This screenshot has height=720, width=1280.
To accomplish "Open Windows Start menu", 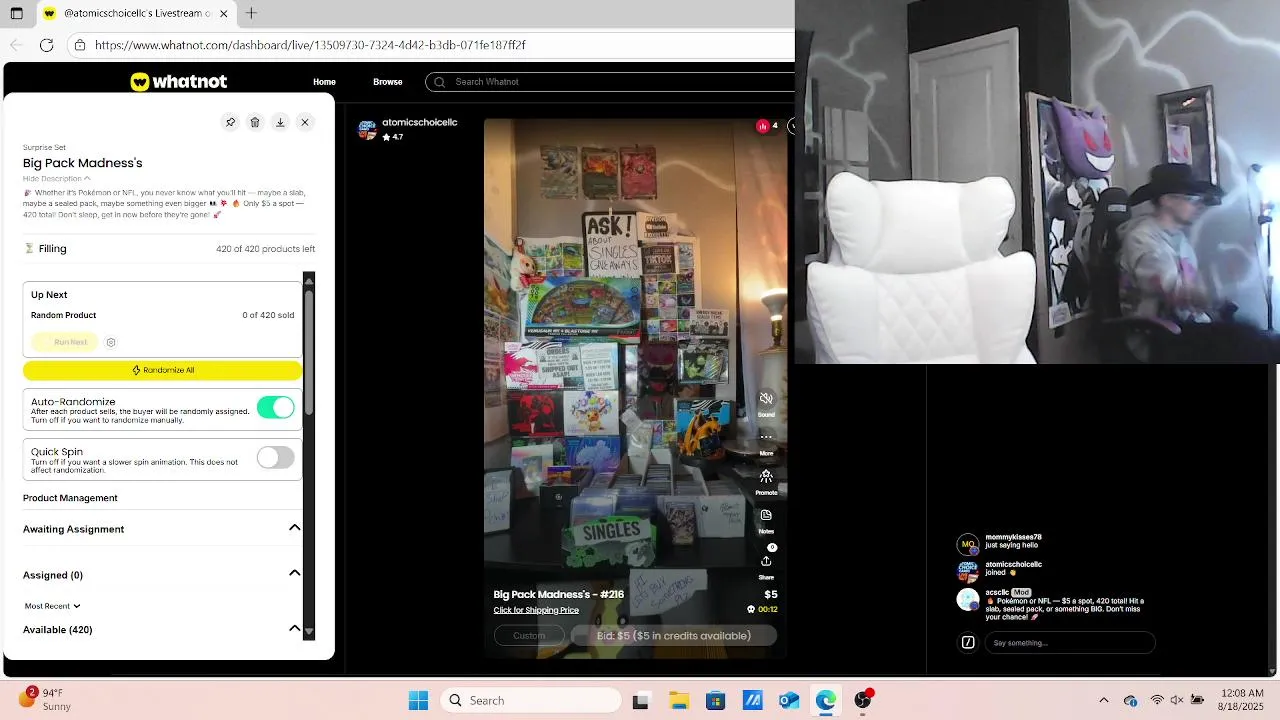I will (418, 701).
